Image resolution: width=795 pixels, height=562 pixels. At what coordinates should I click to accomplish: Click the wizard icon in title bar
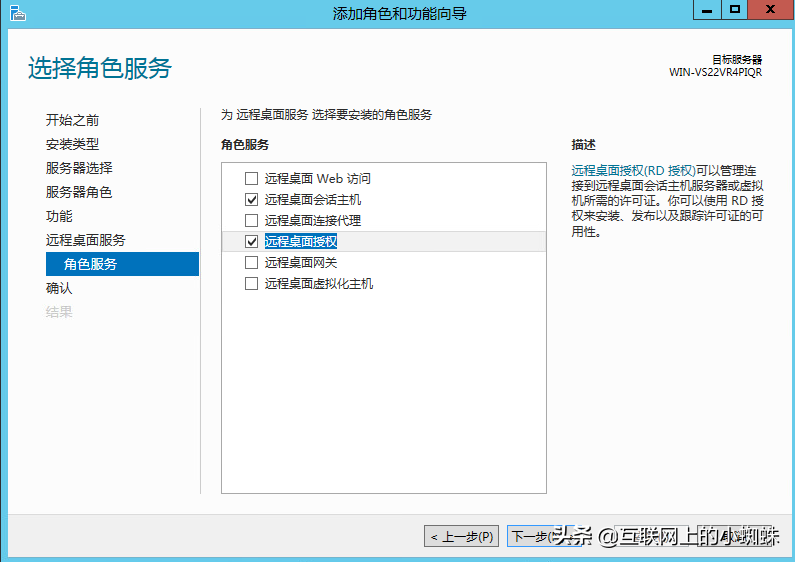click(x=18, y=13)
